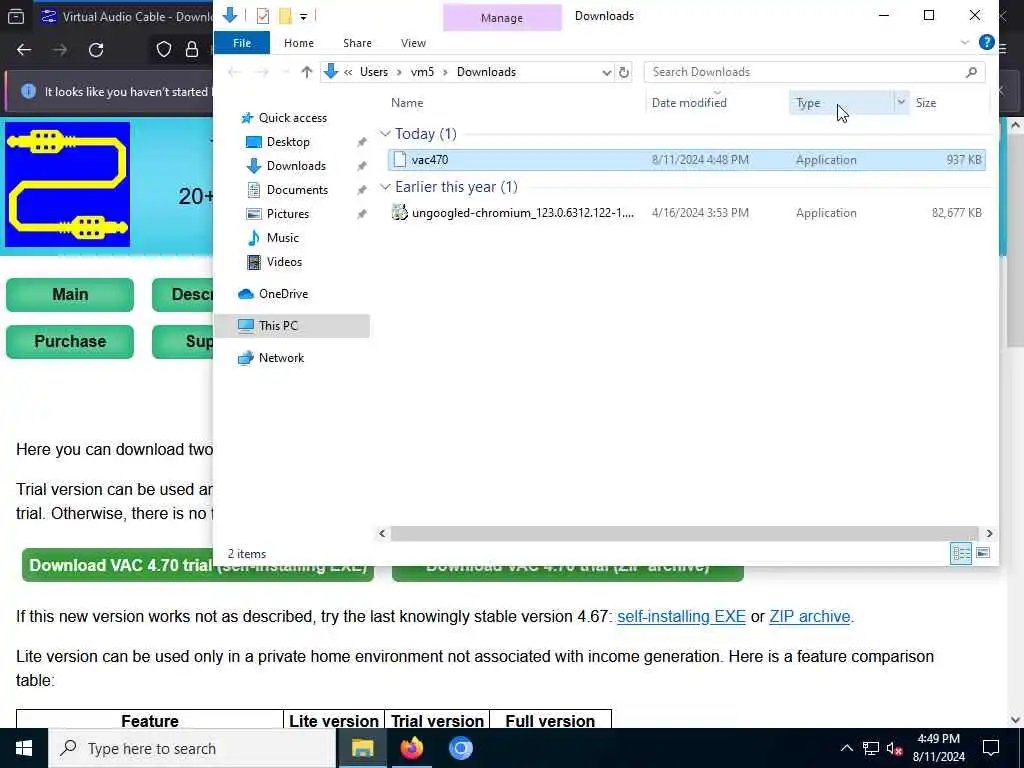Open the self-installing EXE 4.67 link
1024x768 pixels.
pos(681,616)
